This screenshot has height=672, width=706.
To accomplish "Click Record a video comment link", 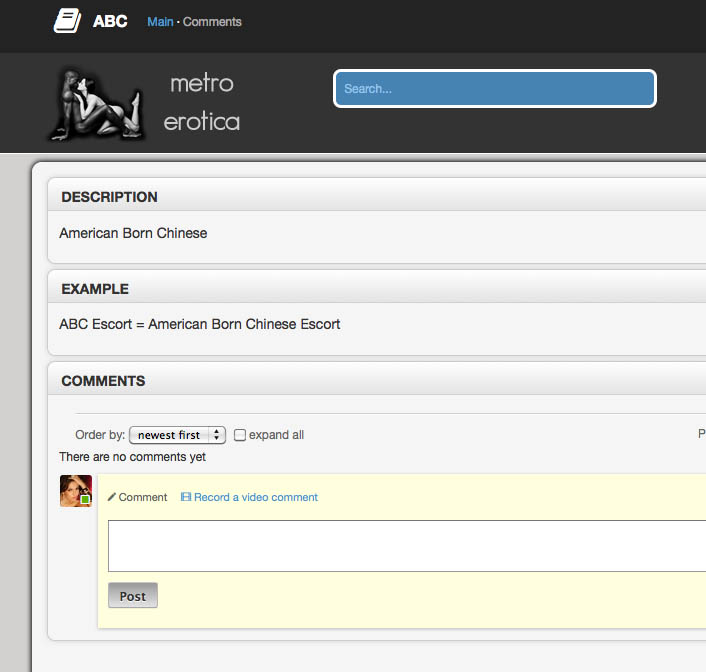I will click(256, 497).
